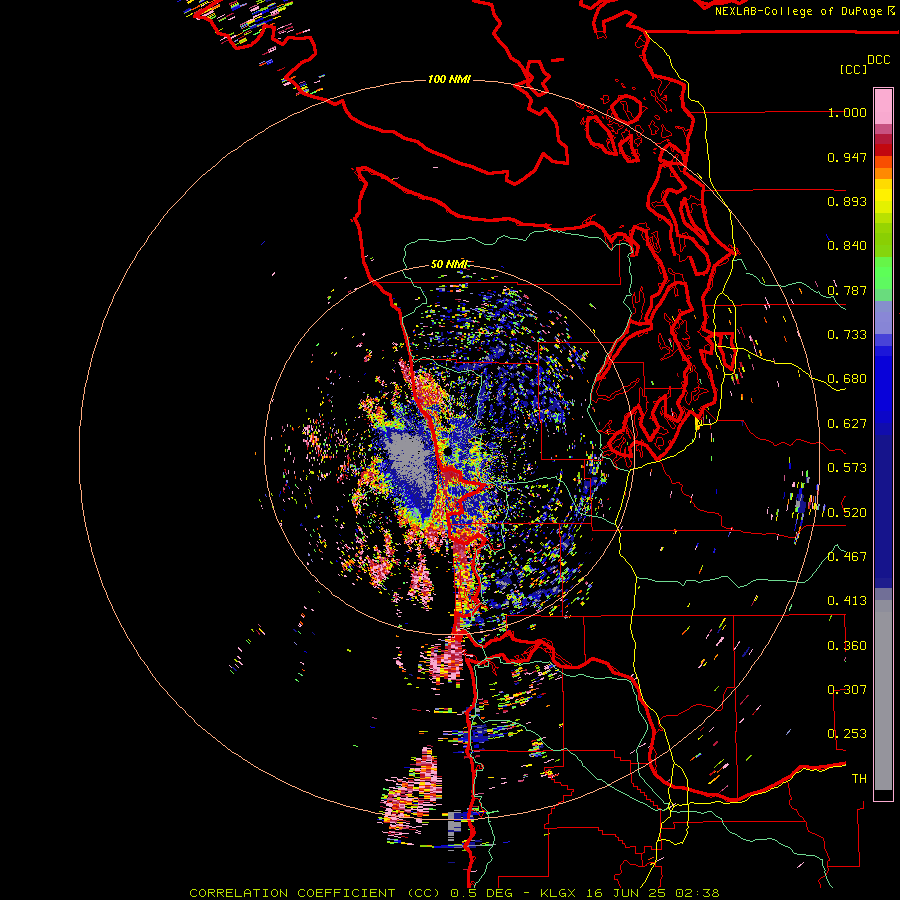Select the 0.520 legend value
The image size is (900, 900).
[847, 513]
